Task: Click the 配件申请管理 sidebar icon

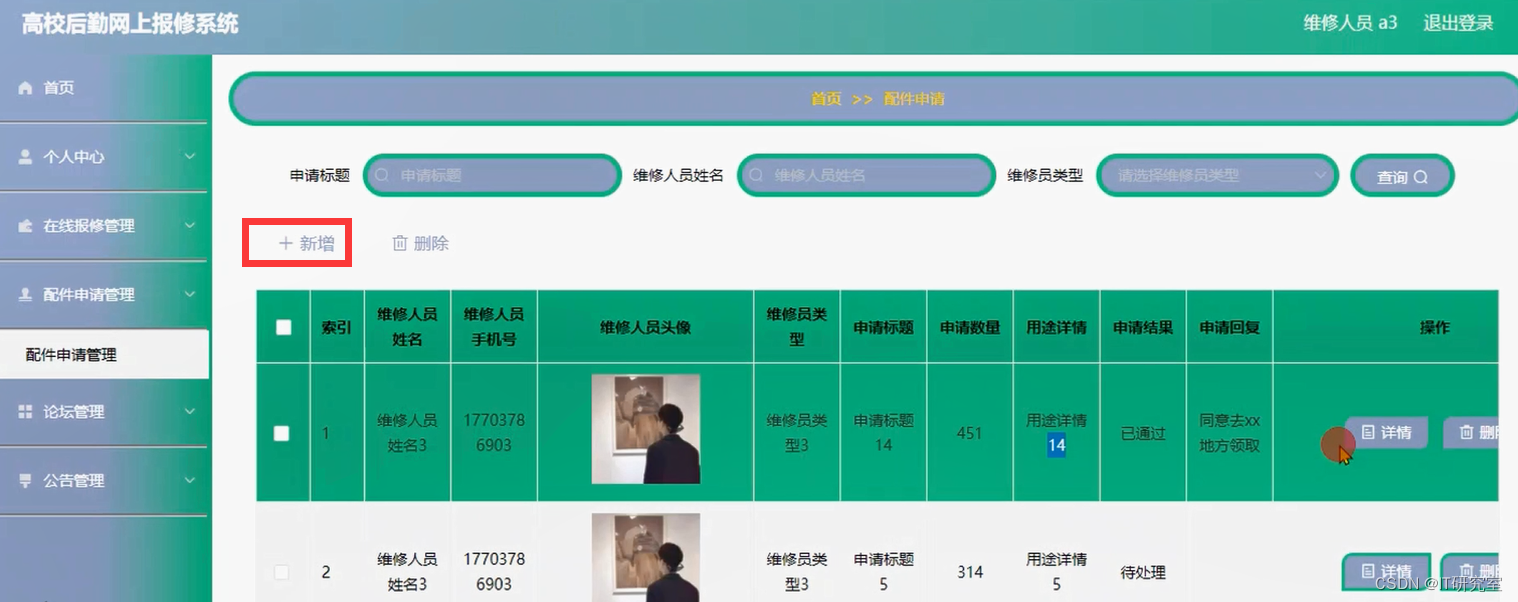Action: point(25,294)
